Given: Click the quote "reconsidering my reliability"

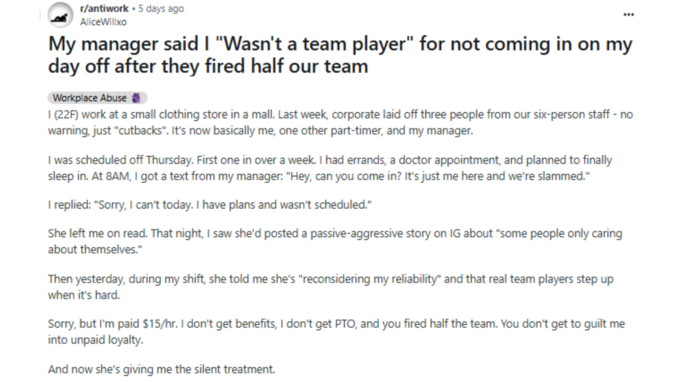Looking at the screenshot, I should (x=369, y=279).
